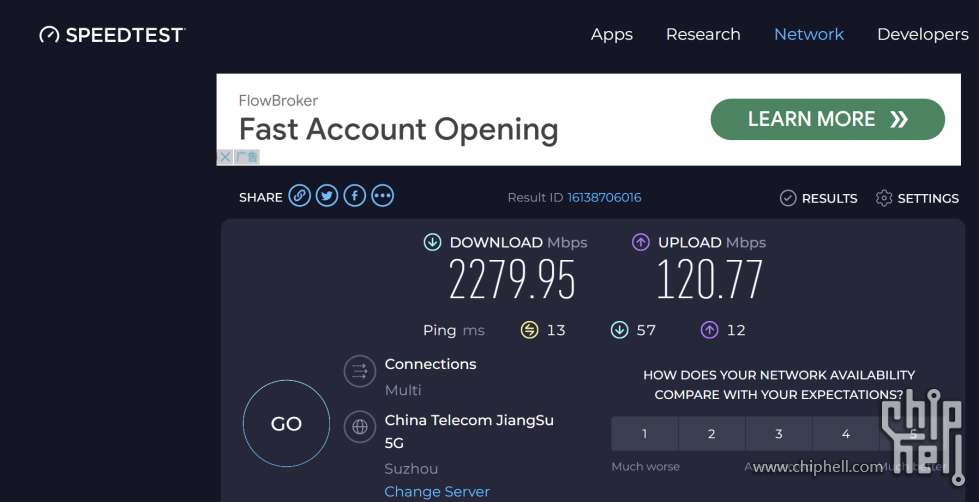Share result on Twitter
Image resolution: width=979 pixels, height=502 pixels.
click(x=327, y=195)
